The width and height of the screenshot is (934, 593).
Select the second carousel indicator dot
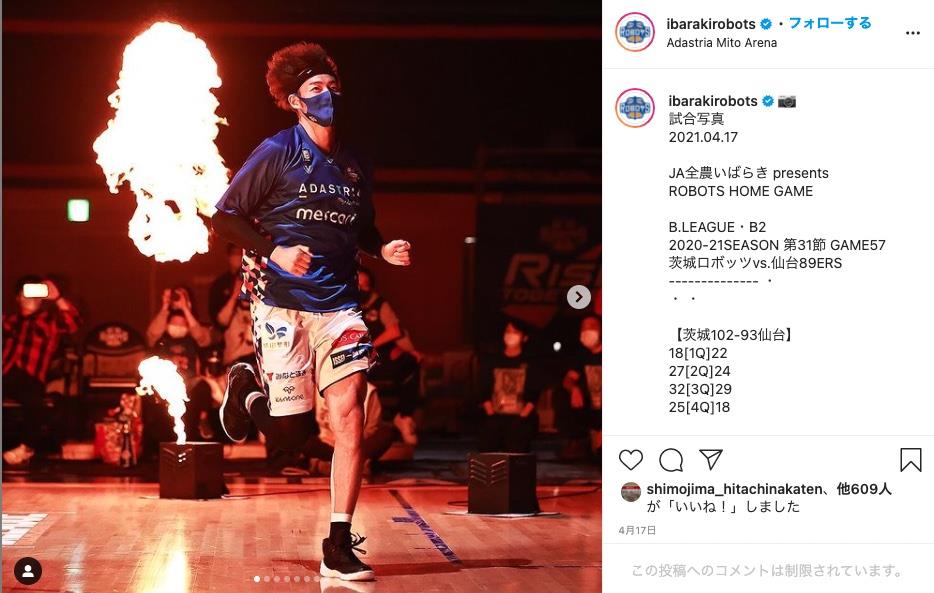(267, 579)
